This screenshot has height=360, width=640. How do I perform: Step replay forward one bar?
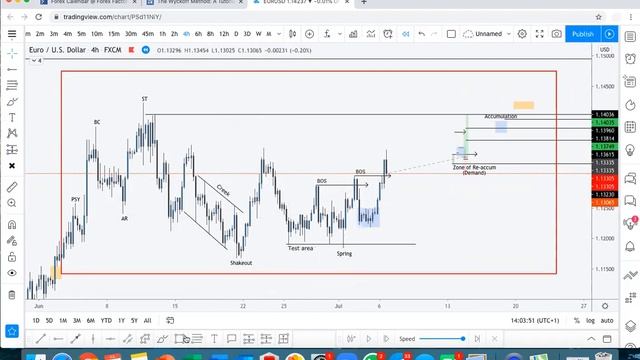[x=386, y=339]
